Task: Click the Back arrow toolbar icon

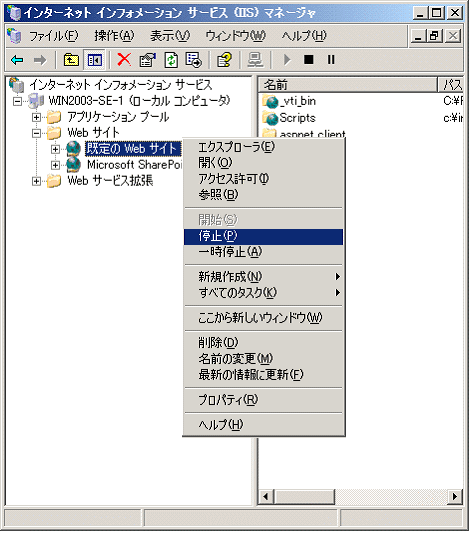Action: [17, 60]
